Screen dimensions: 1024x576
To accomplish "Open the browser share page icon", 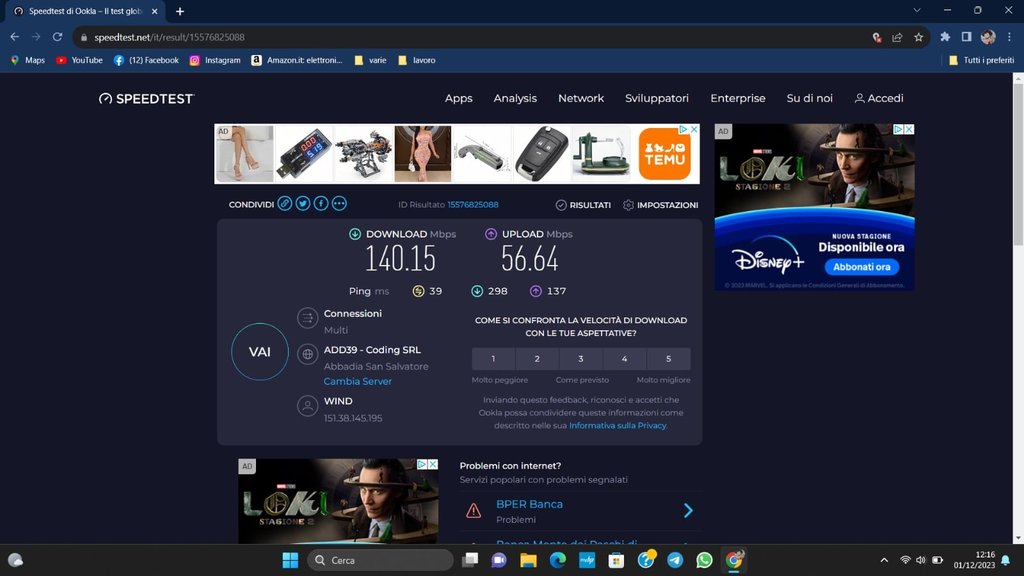I will pos(897,37).
